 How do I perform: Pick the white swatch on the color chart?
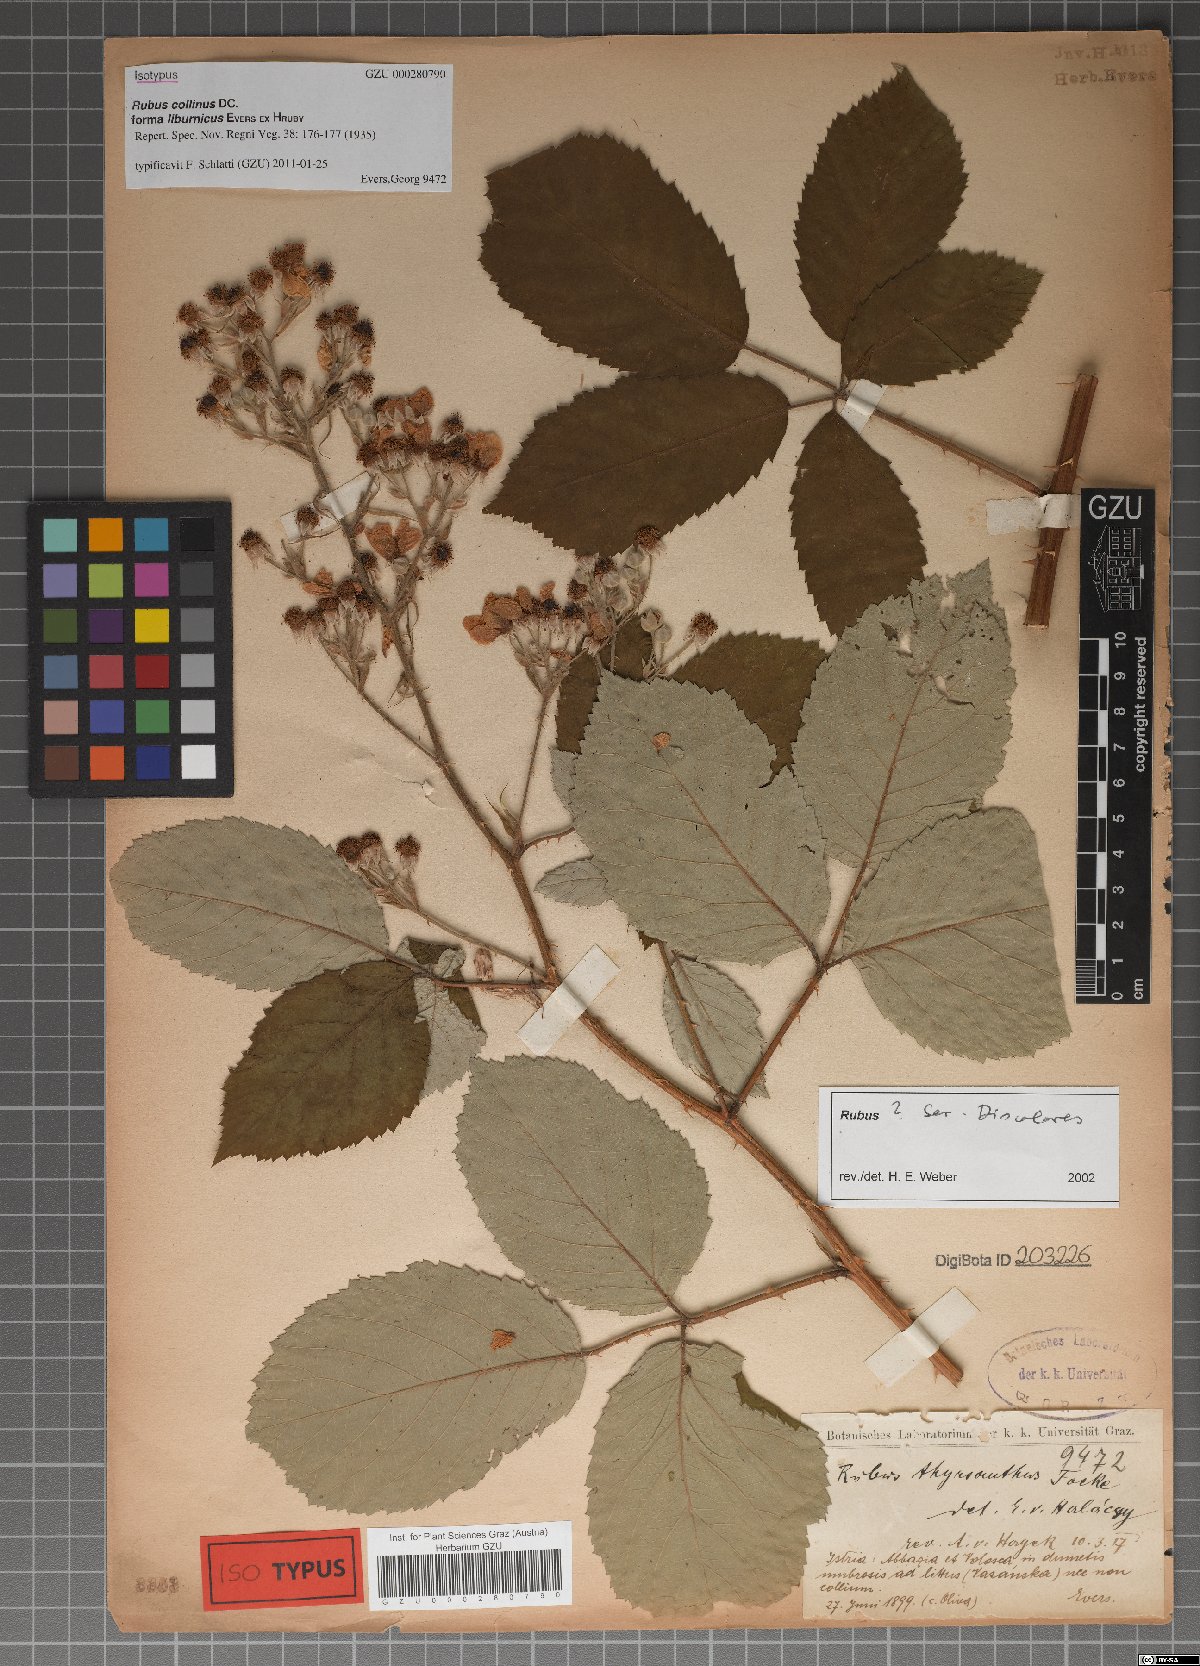[198, 762]
